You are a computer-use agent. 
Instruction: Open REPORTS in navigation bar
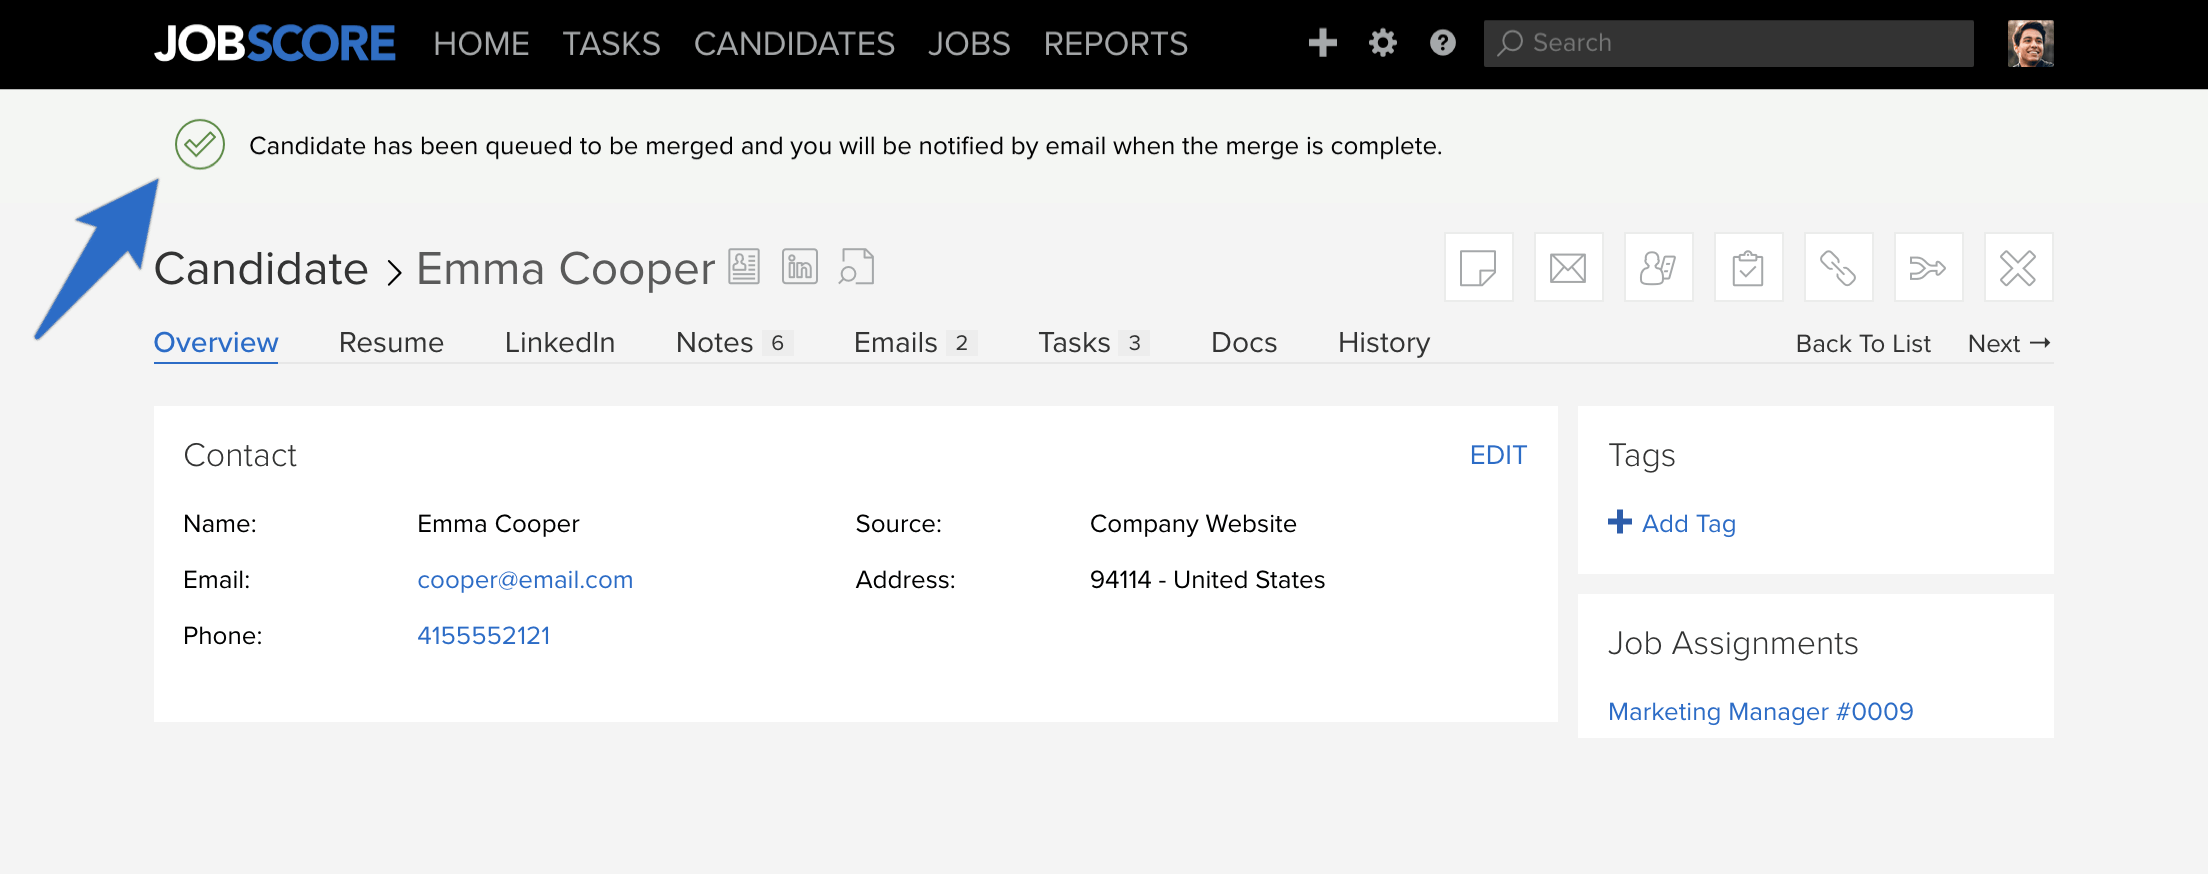tap(1116, 44)
